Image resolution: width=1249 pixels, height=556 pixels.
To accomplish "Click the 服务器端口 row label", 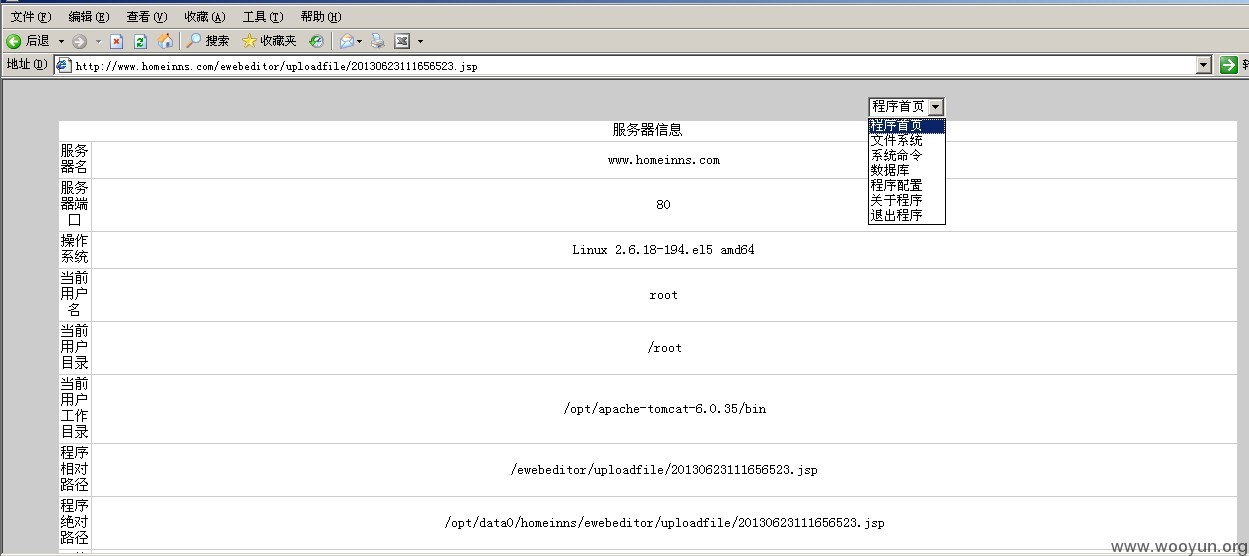I will coord(74,205).
